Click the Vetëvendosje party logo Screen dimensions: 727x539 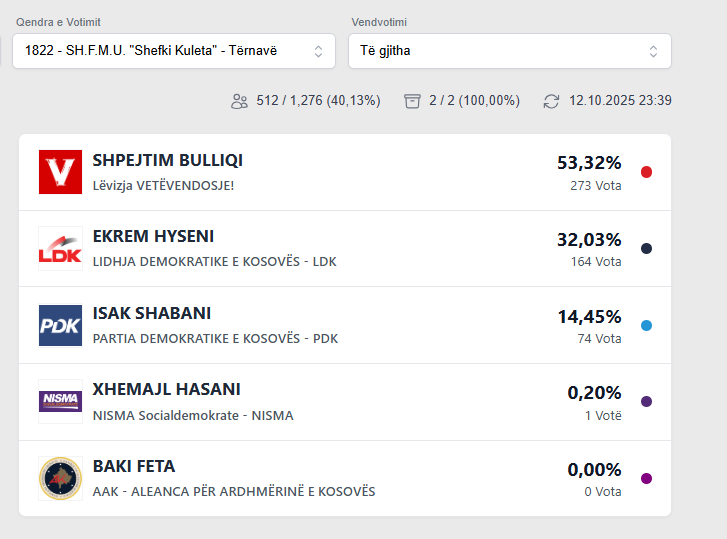pos(60,172)
